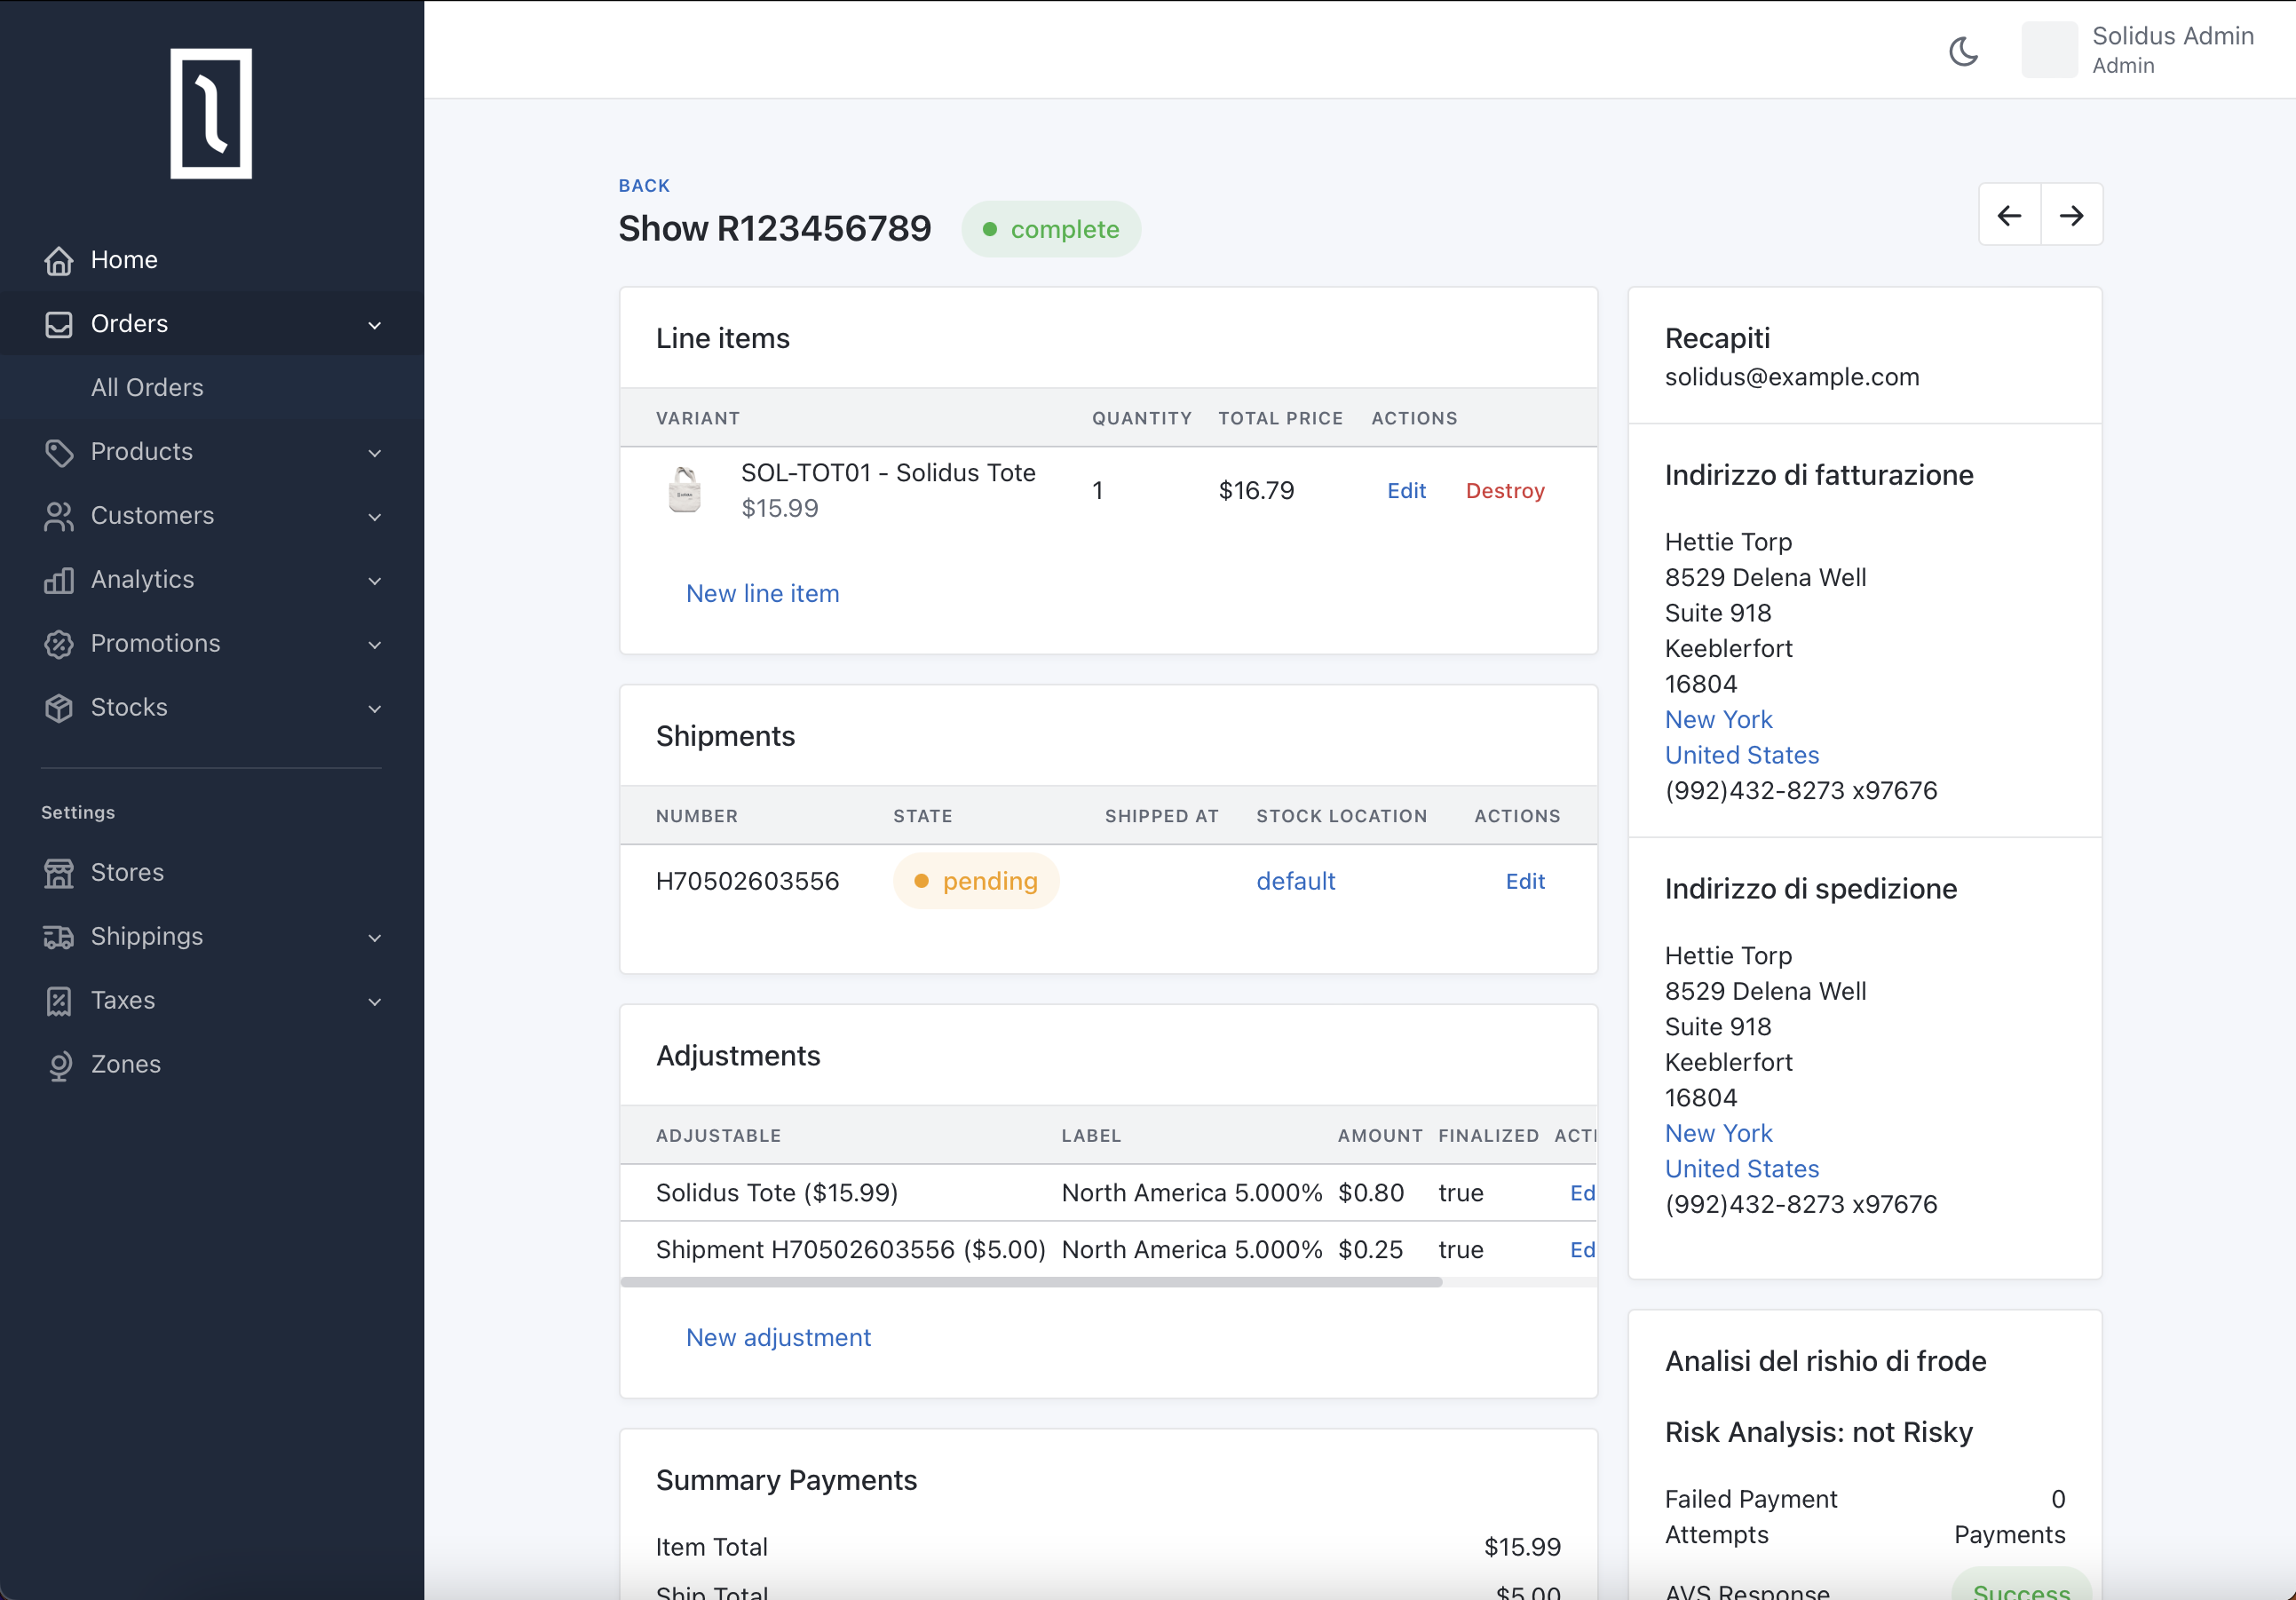
Task: Click the Home house icon
Action: pyautogui.click(x=59, y=260)
